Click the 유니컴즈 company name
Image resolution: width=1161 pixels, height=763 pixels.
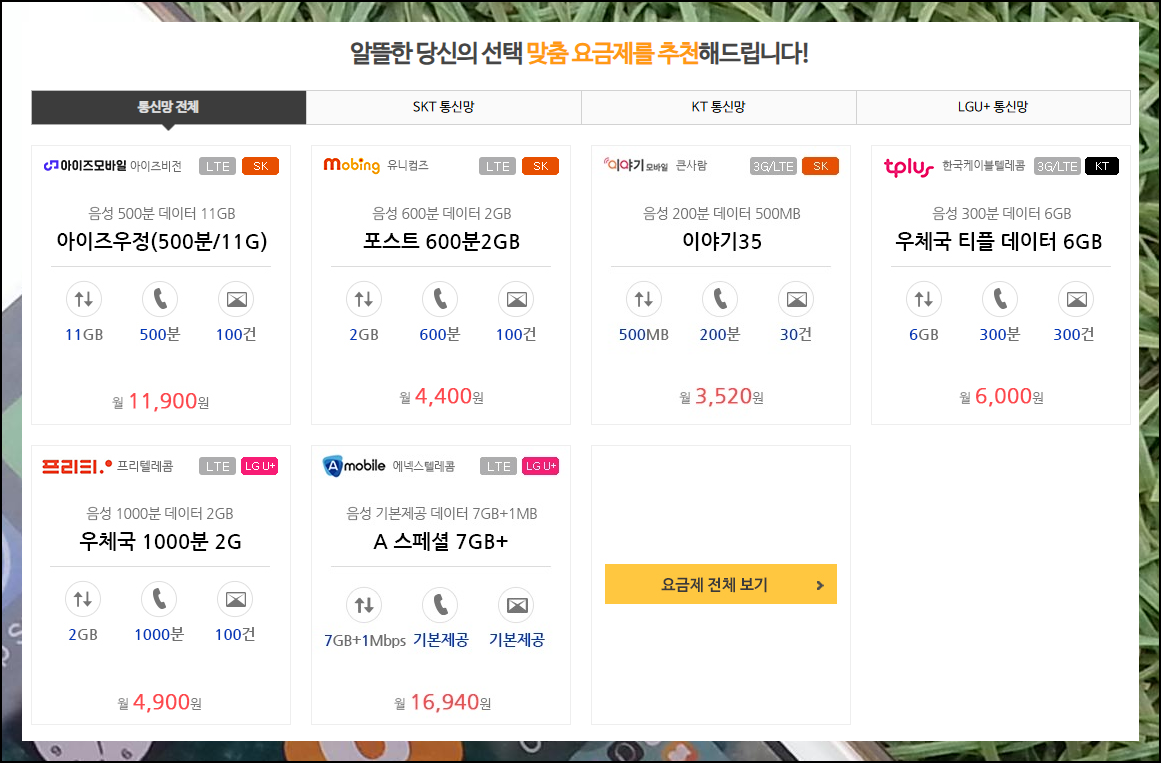coord(408,165)
